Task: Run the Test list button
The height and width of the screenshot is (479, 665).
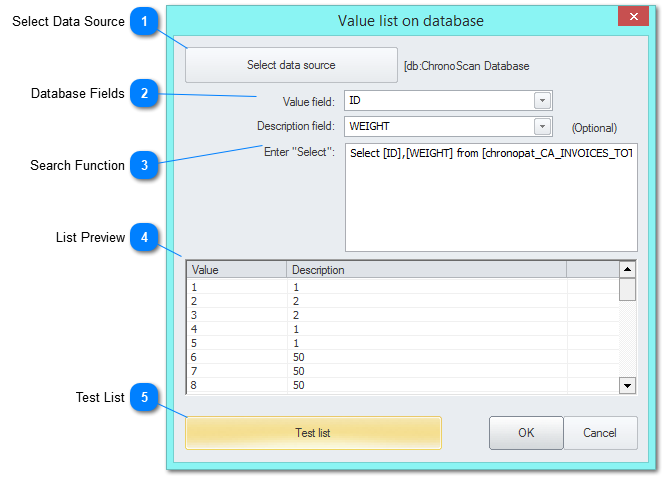Action: click(313, 433)
